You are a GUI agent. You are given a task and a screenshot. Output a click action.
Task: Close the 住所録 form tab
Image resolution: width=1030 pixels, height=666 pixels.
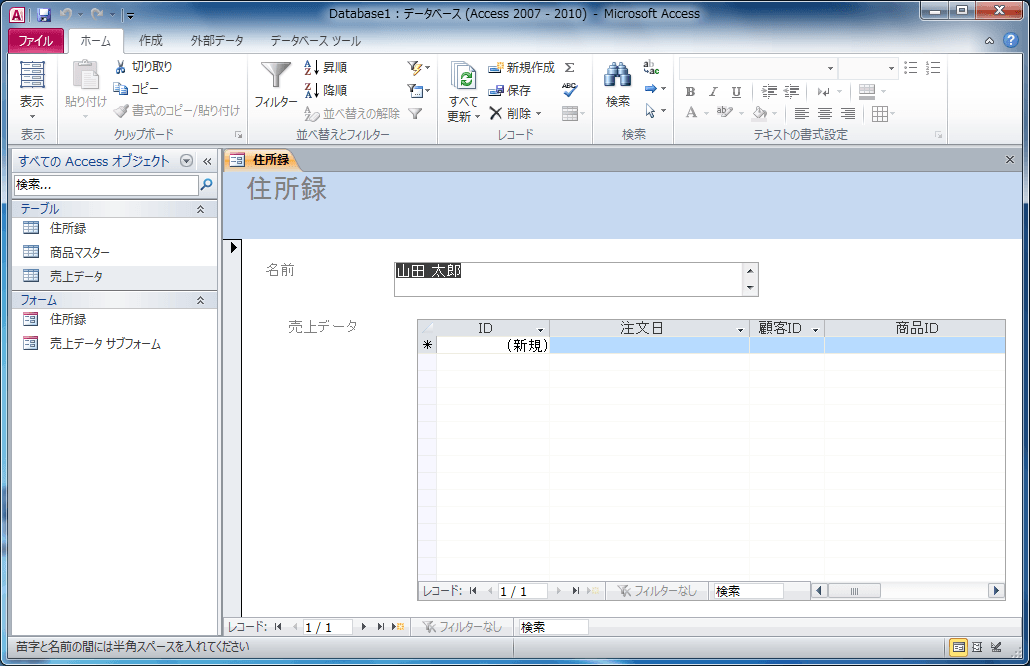(x=1010, y=160)
